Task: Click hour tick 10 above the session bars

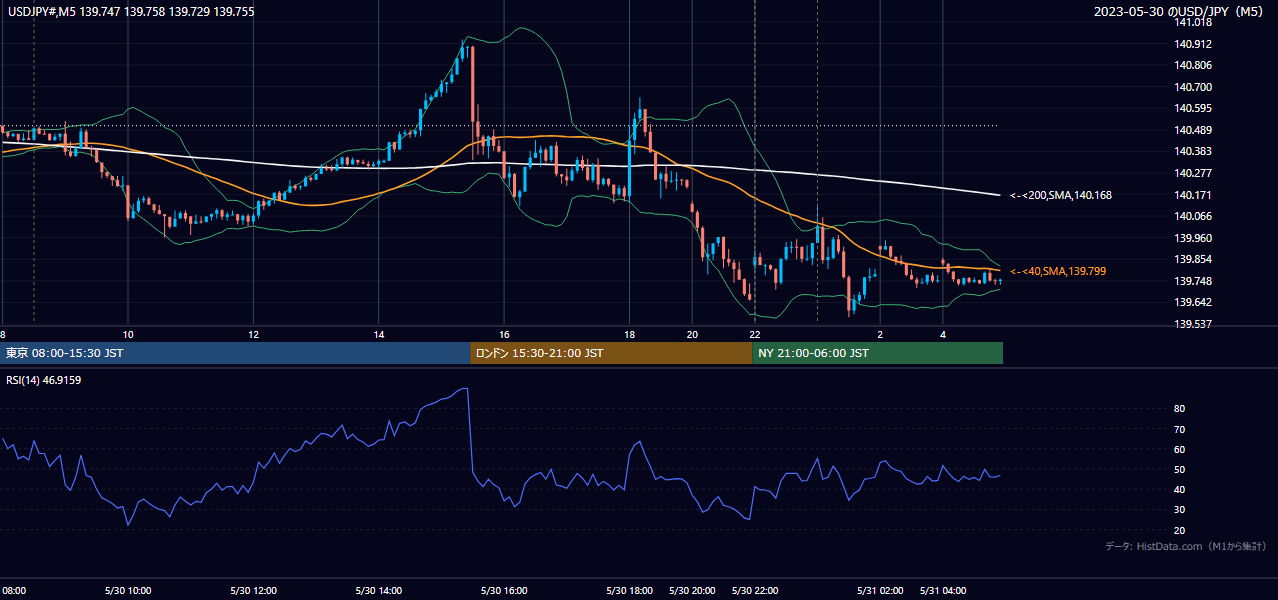Action: 127,334
